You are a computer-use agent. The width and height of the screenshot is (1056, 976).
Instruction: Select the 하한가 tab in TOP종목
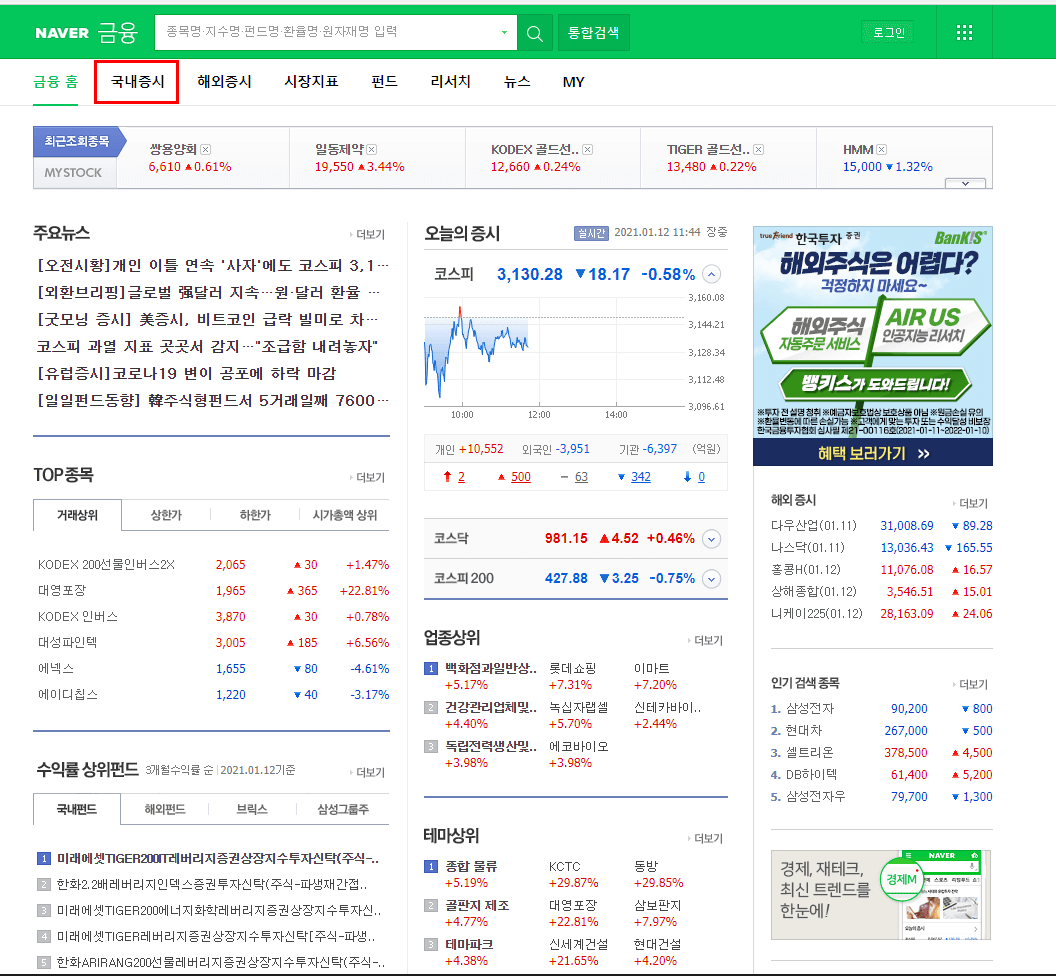pyautogui.click(x=255, y=515)
